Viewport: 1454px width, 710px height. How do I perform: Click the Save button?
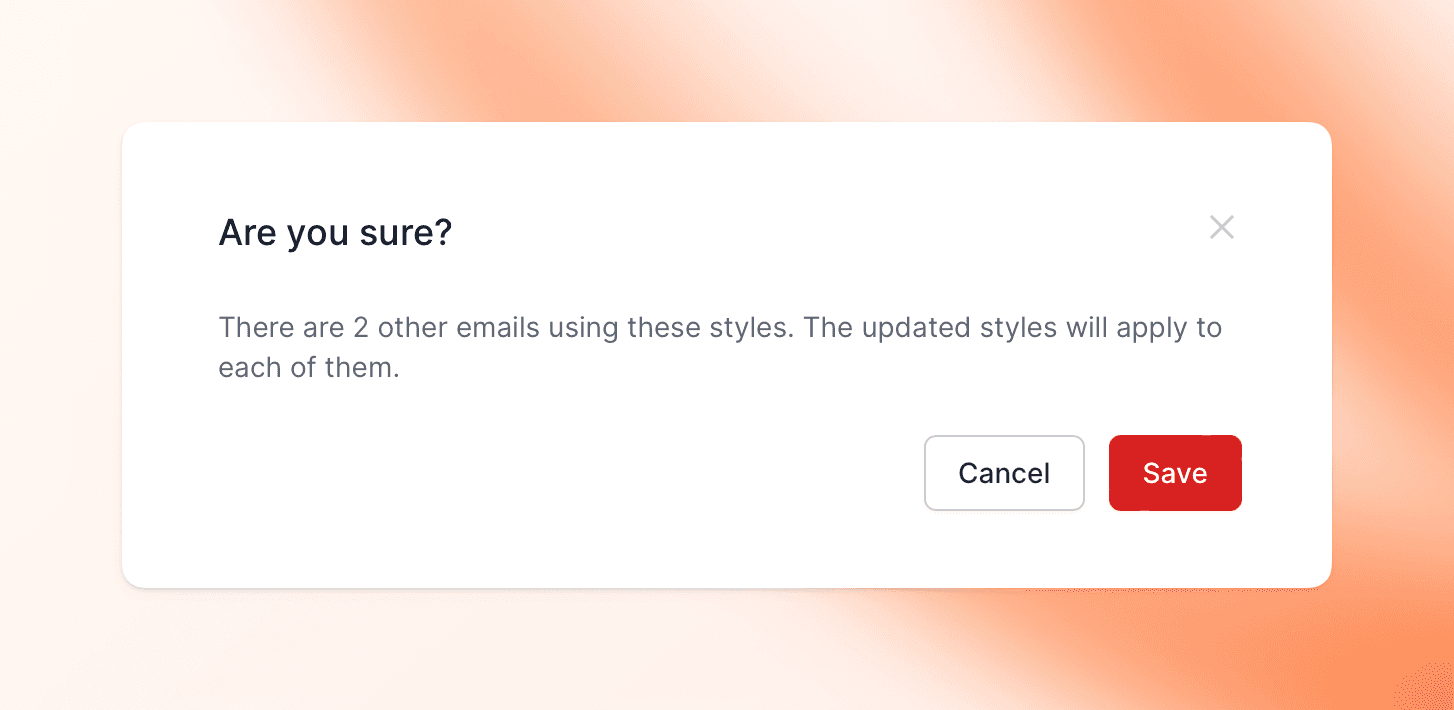click(1175, 473)
